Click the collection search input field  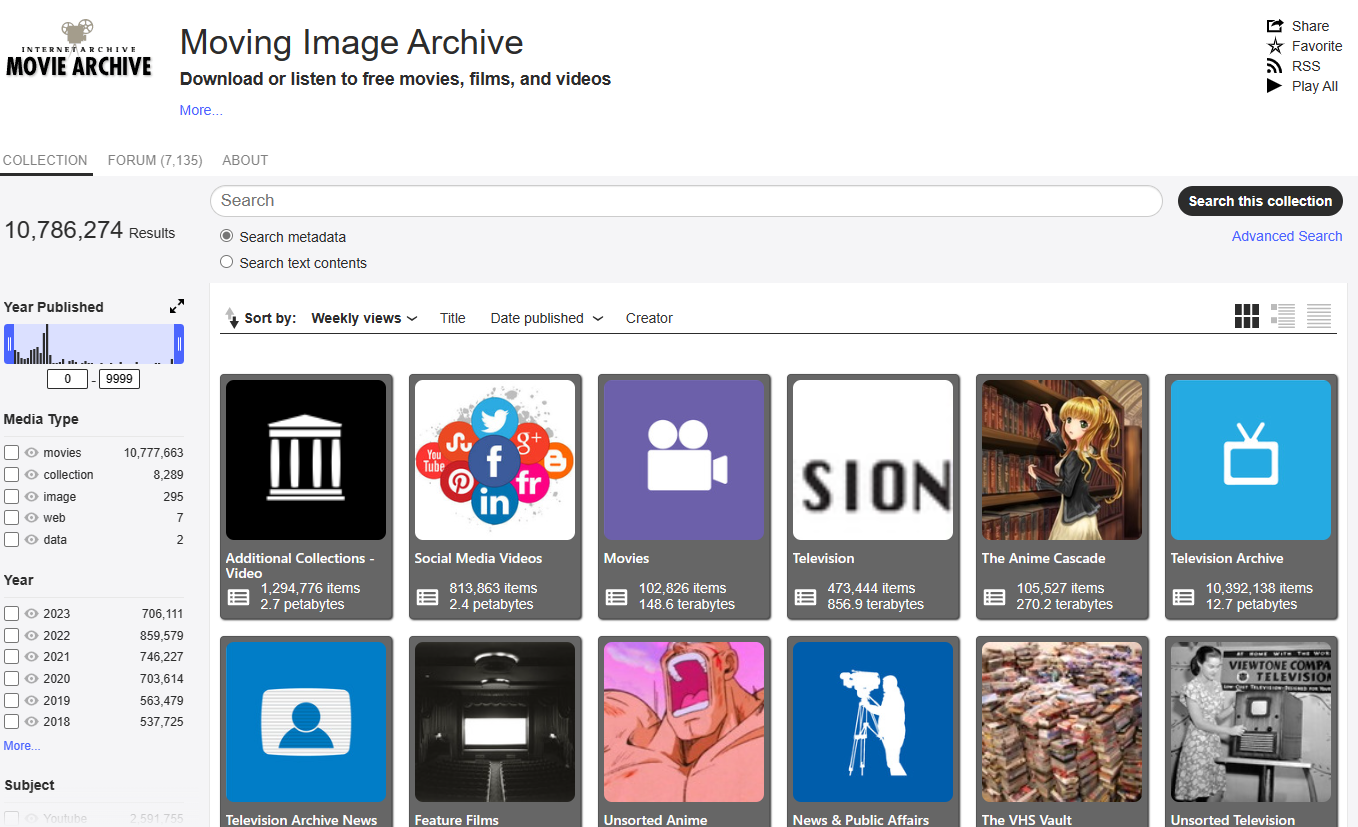[x=686, y=201]
